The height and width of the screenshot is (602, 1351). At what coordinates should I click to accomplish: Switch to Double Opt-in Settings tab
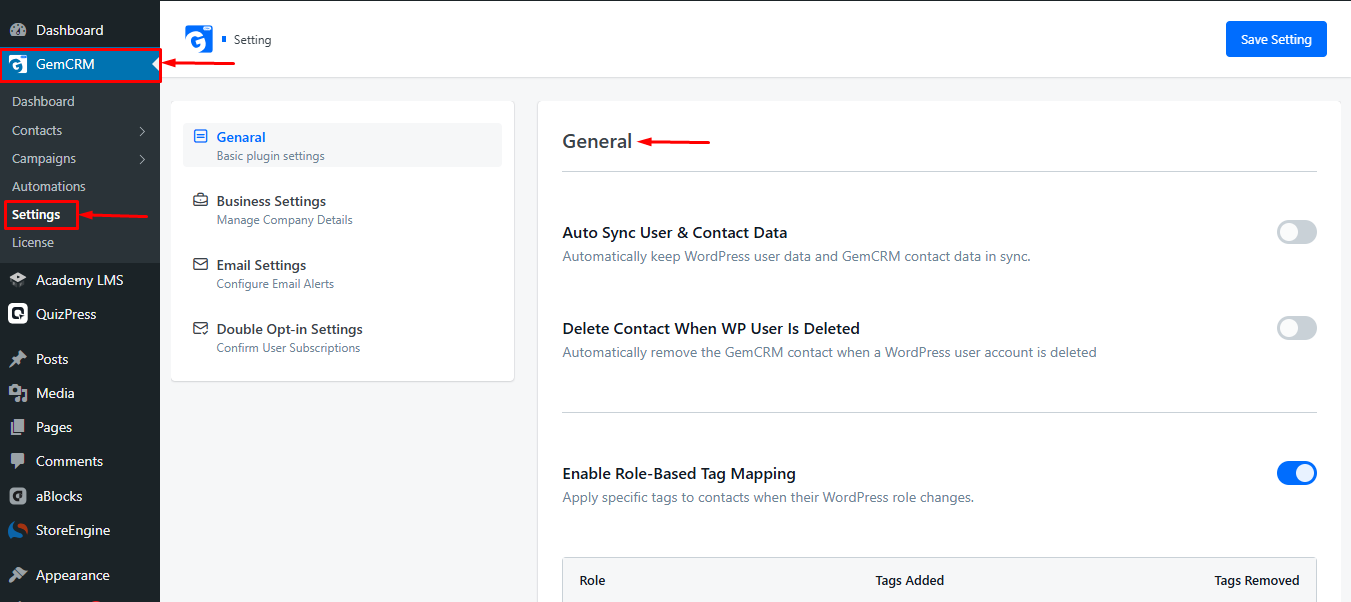point(342,337)
